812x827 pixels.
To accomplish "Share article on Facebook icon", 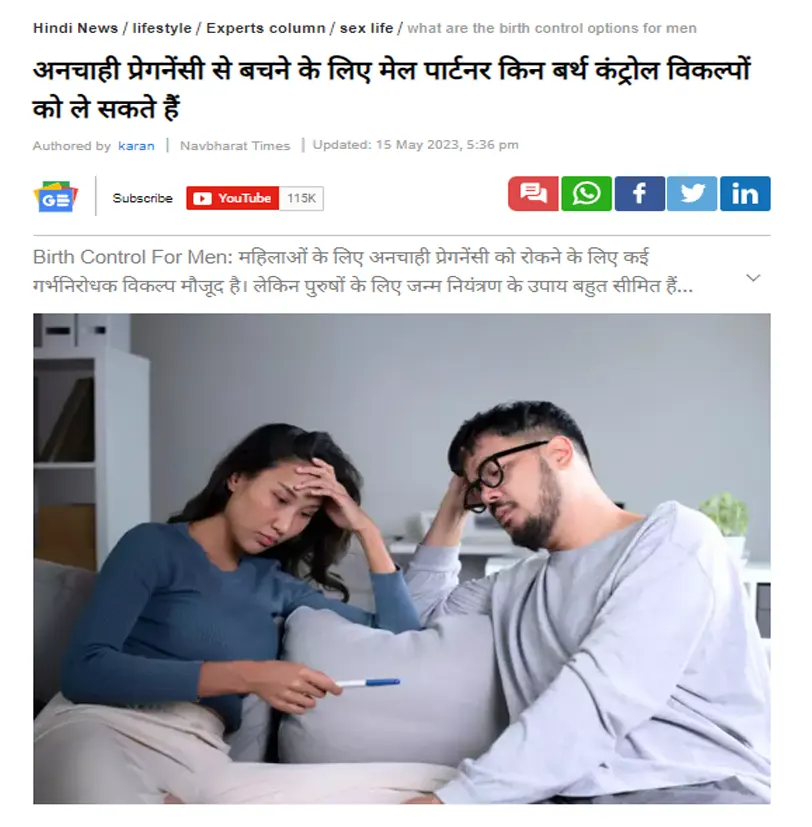I will pos(640,194).
